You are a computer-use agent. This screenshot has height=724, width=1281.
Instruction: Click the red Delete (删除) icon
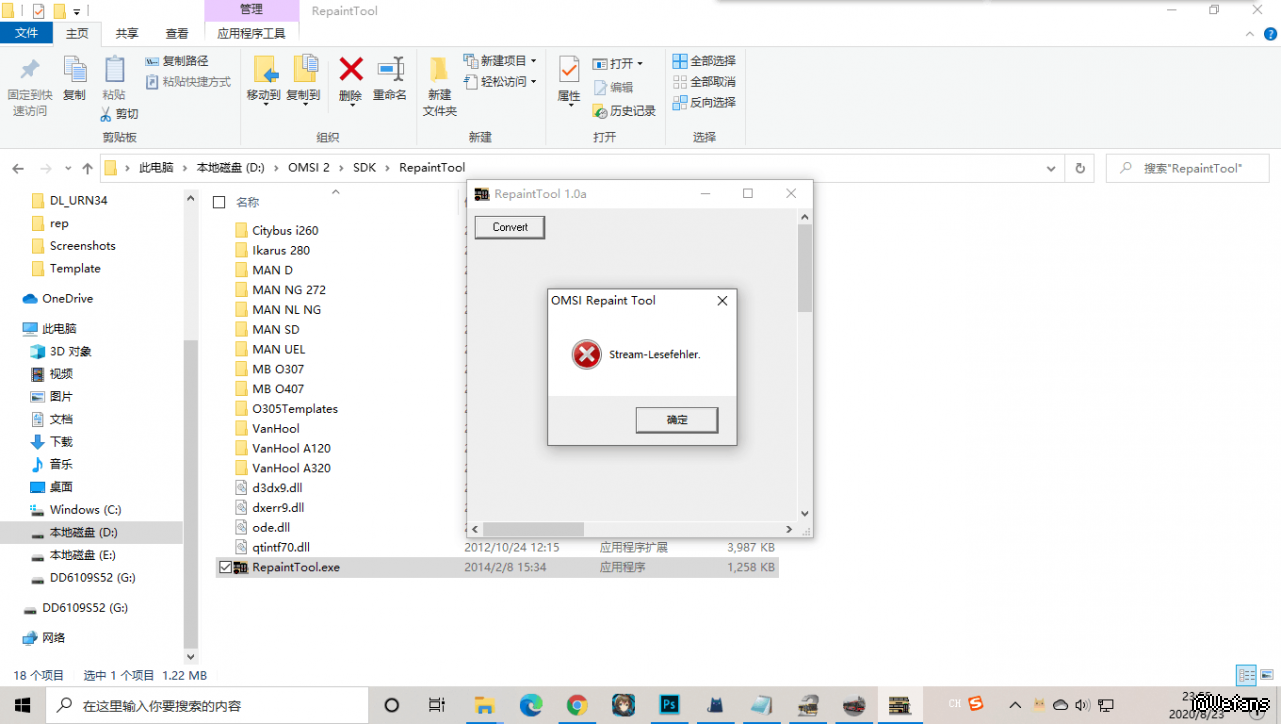(350, 69)
